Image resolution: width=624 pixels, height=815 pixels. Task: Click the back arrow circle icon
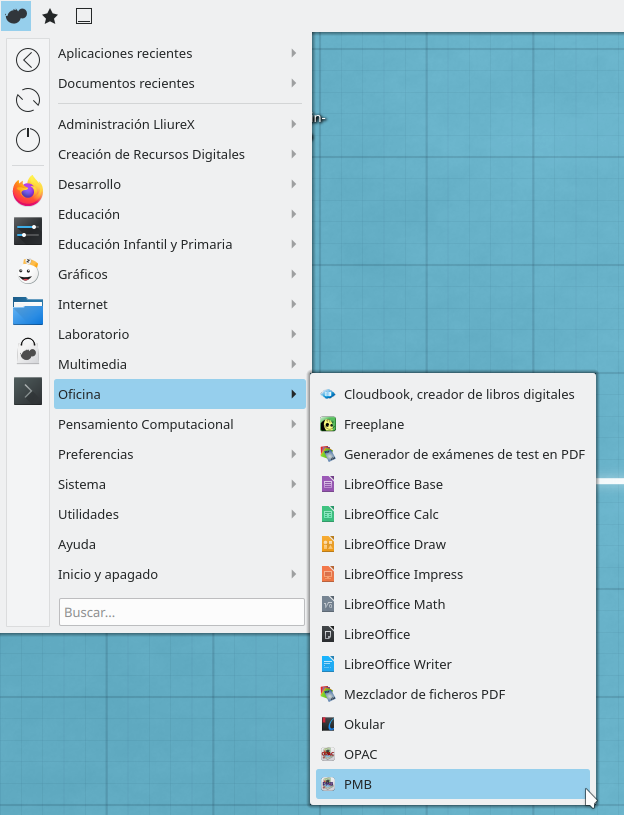pos(28,60)
